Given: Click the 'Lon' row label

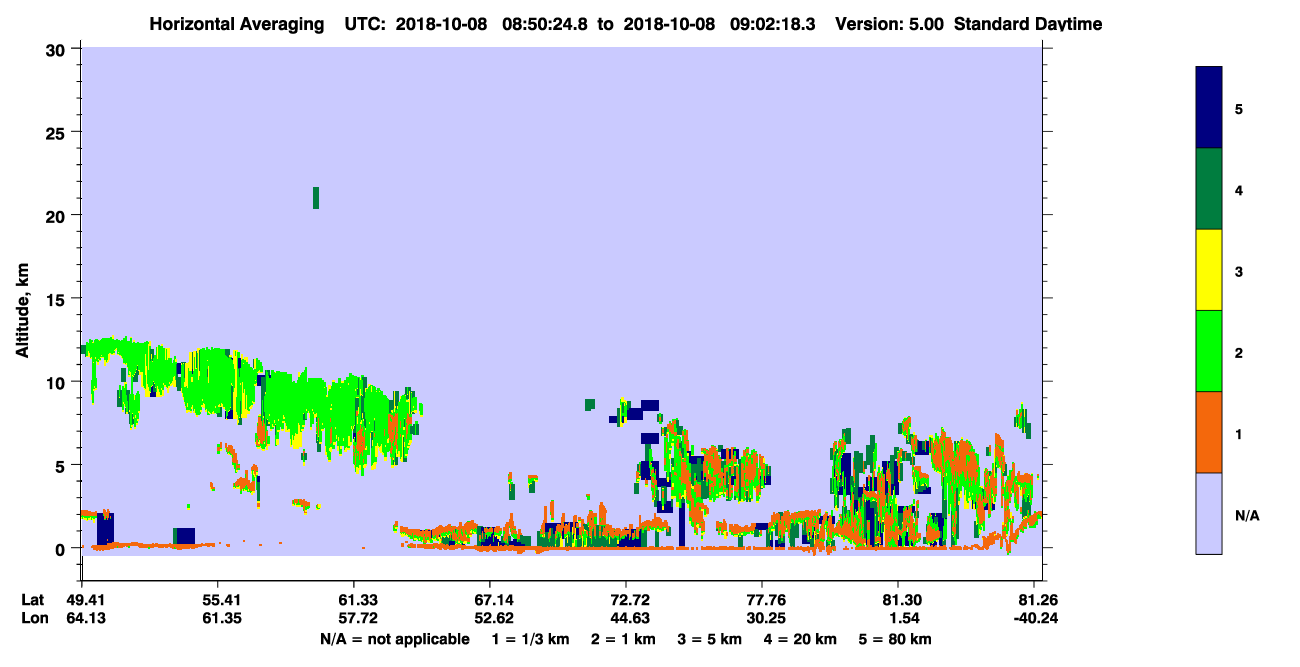Looking at the screenshot, I should (x=34, y=618).
